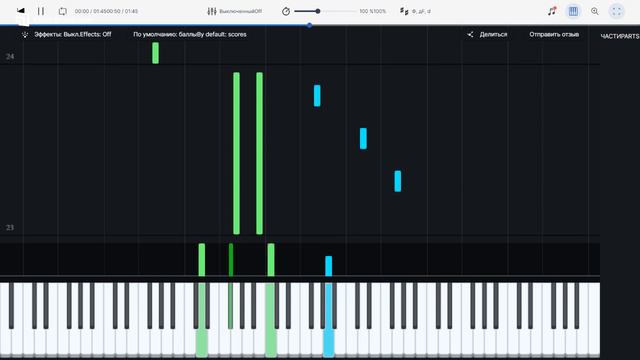Select the short green note beside measure 24

click(156, 53)
